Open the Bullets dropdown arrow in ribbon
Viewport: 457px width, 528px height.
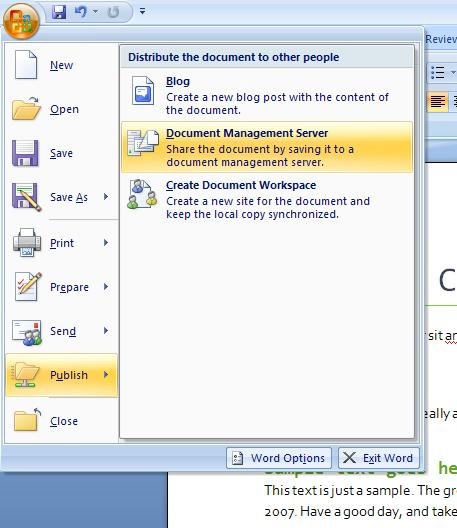pos(453,72)
